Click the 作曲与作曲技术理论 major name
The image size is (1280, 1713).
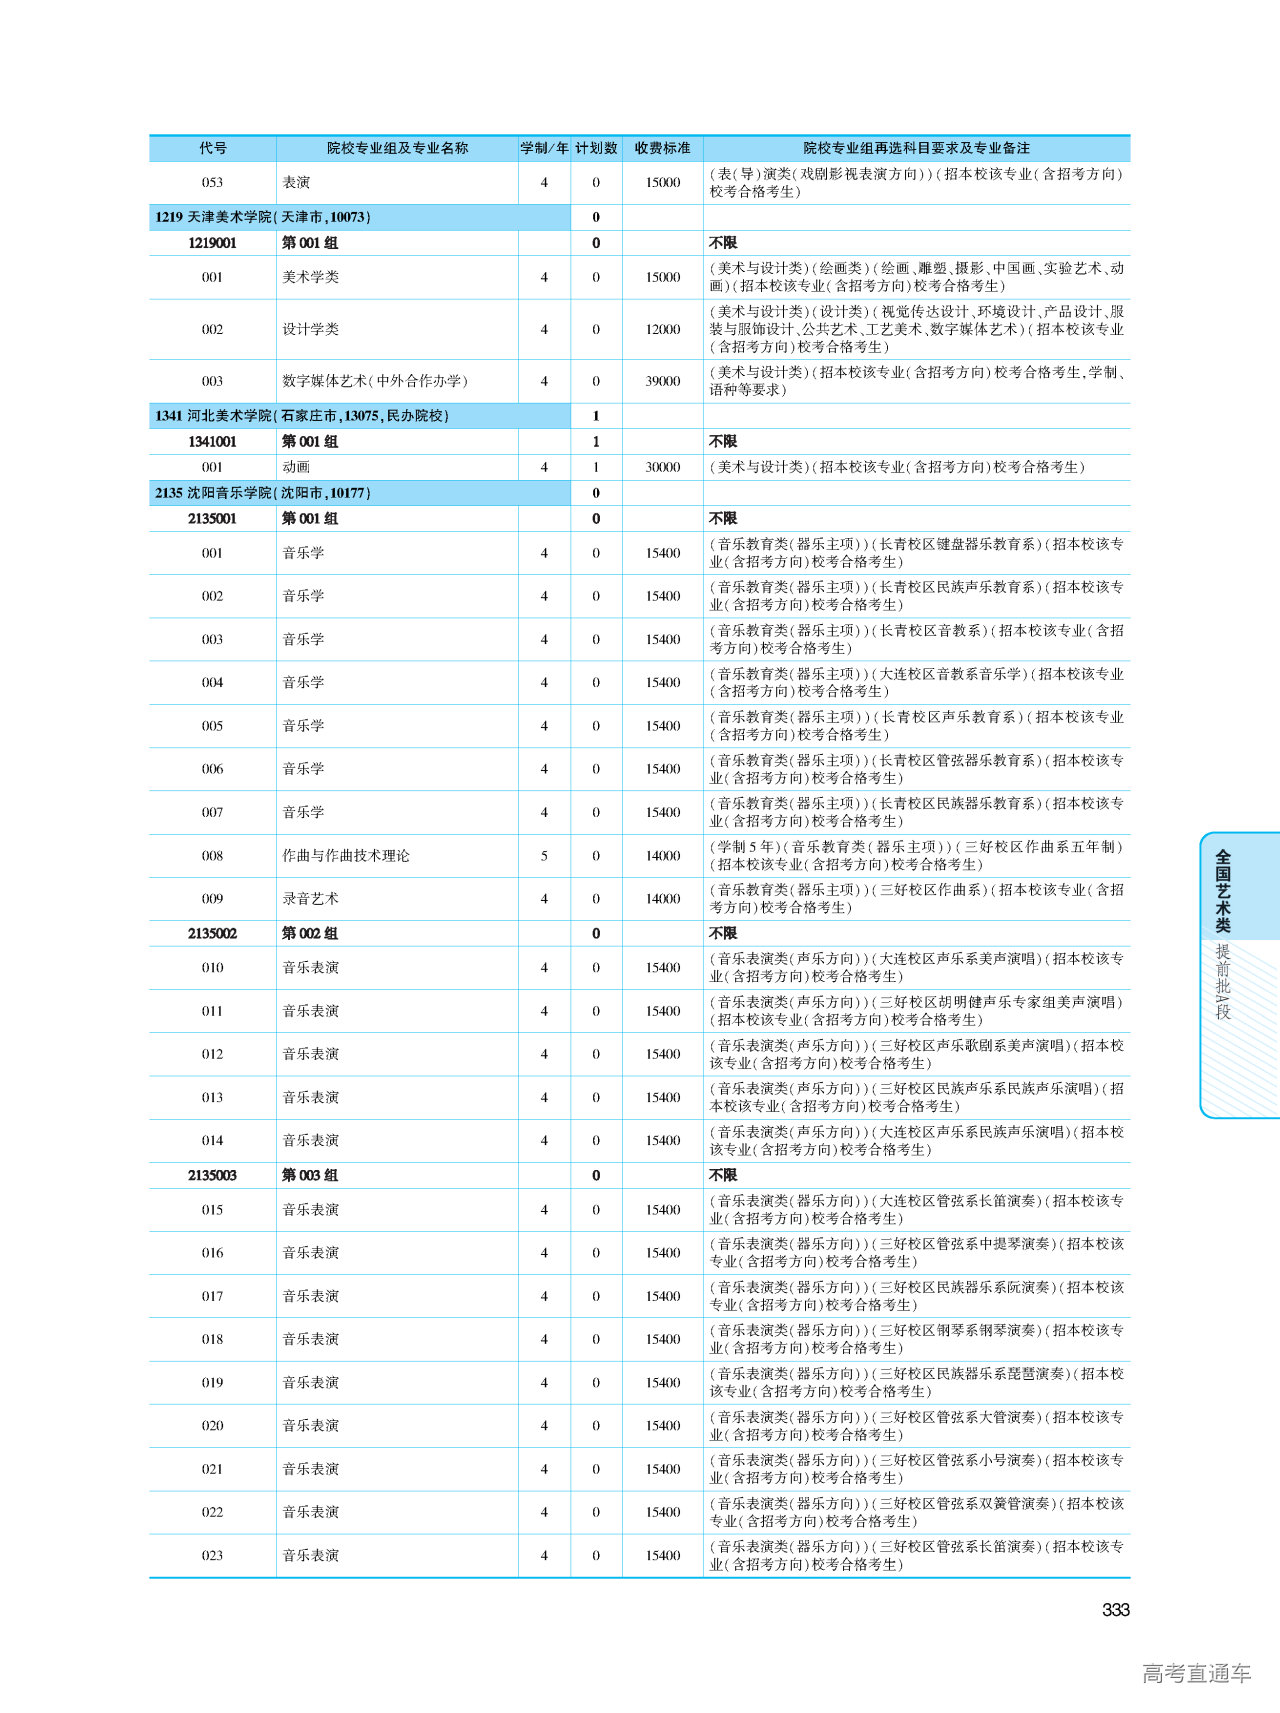click(346, 856)
